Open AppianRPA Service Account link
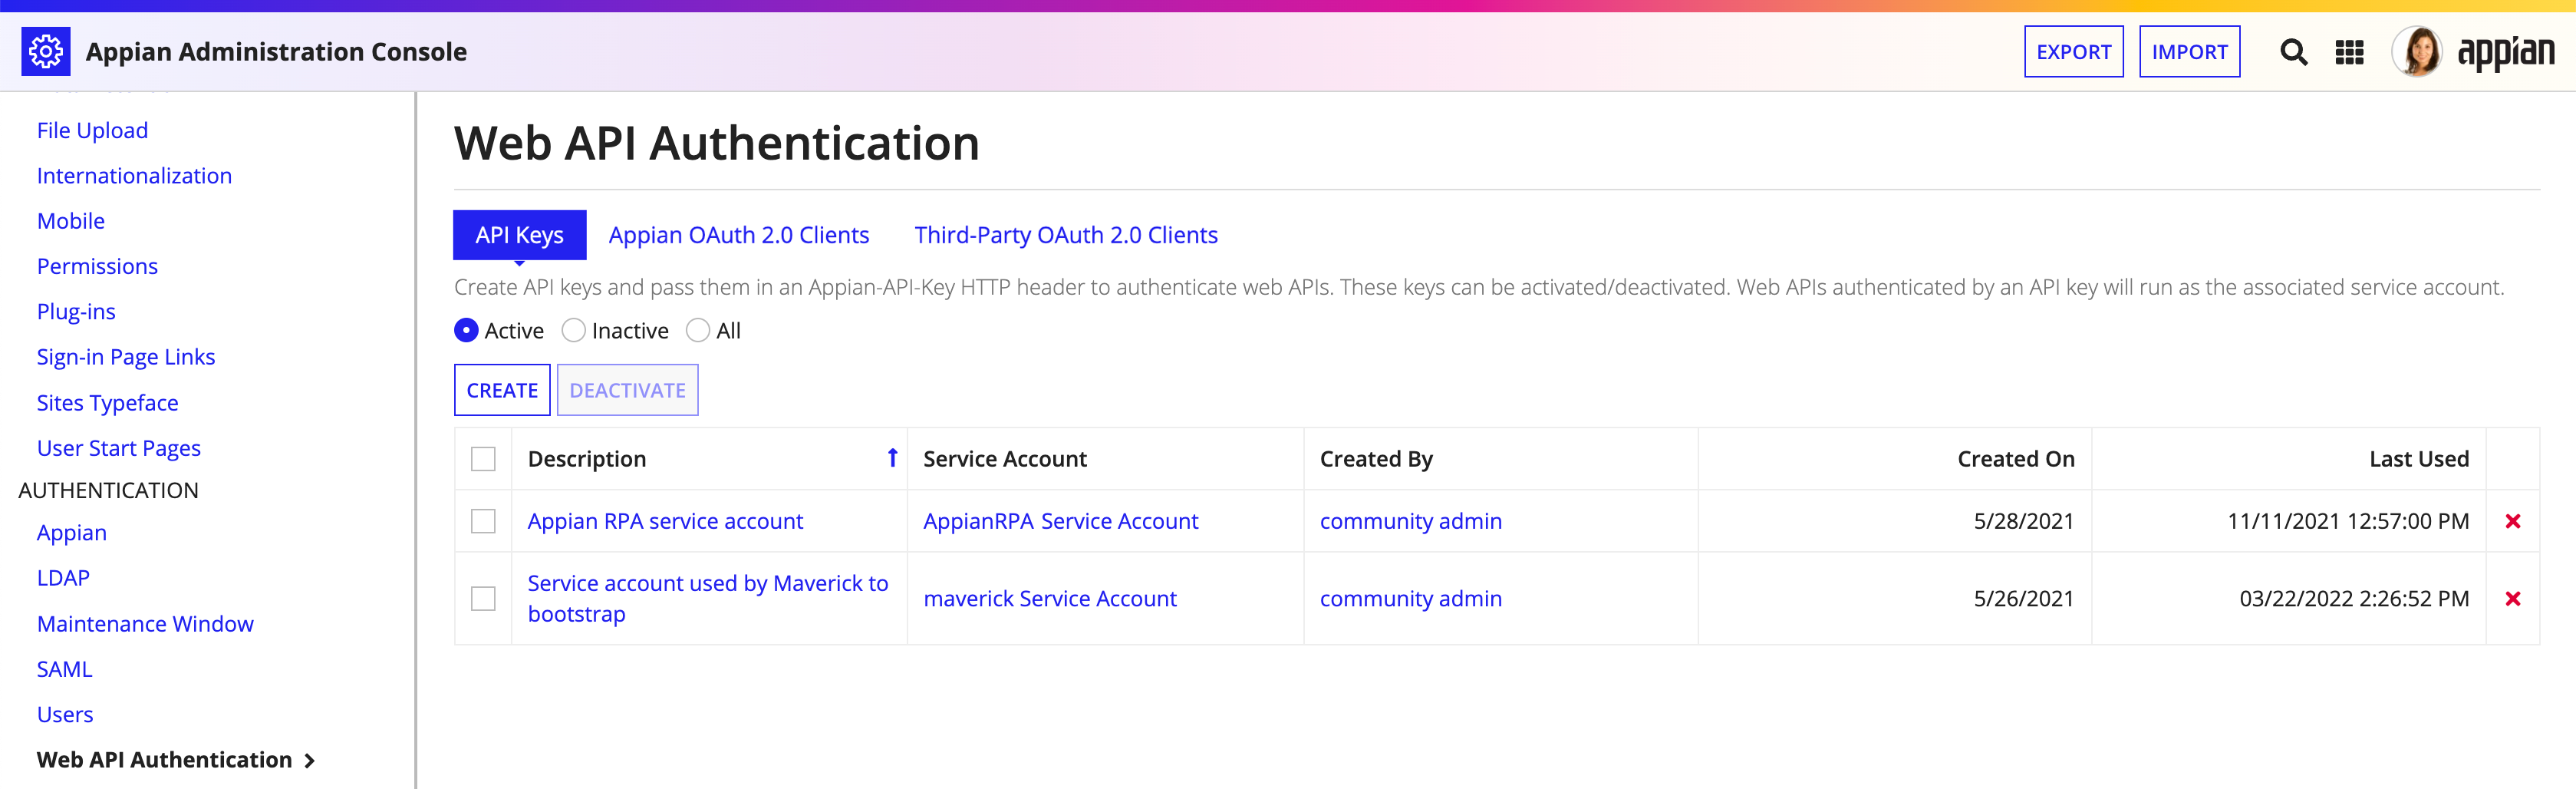Screen dimensions: 2576x789 pyautogui.click(x=1060, y=521)
